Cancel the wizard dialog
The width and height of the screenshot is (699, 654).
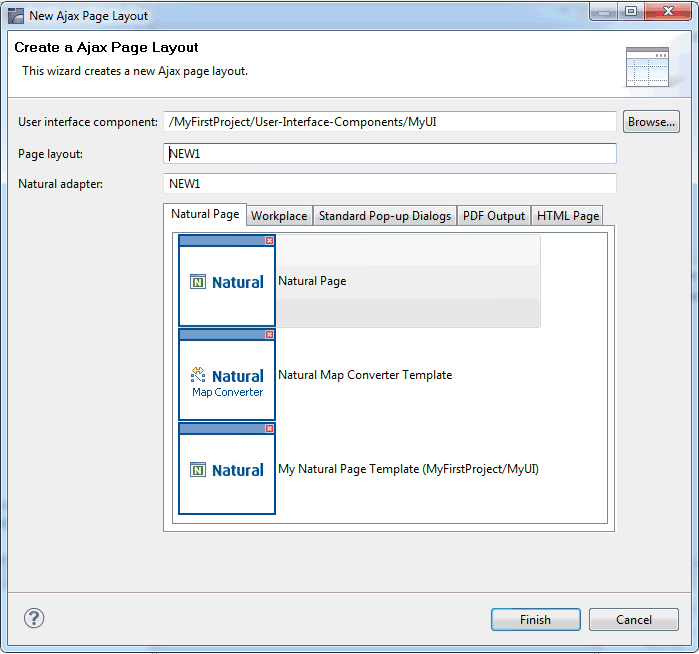point(633,619)
